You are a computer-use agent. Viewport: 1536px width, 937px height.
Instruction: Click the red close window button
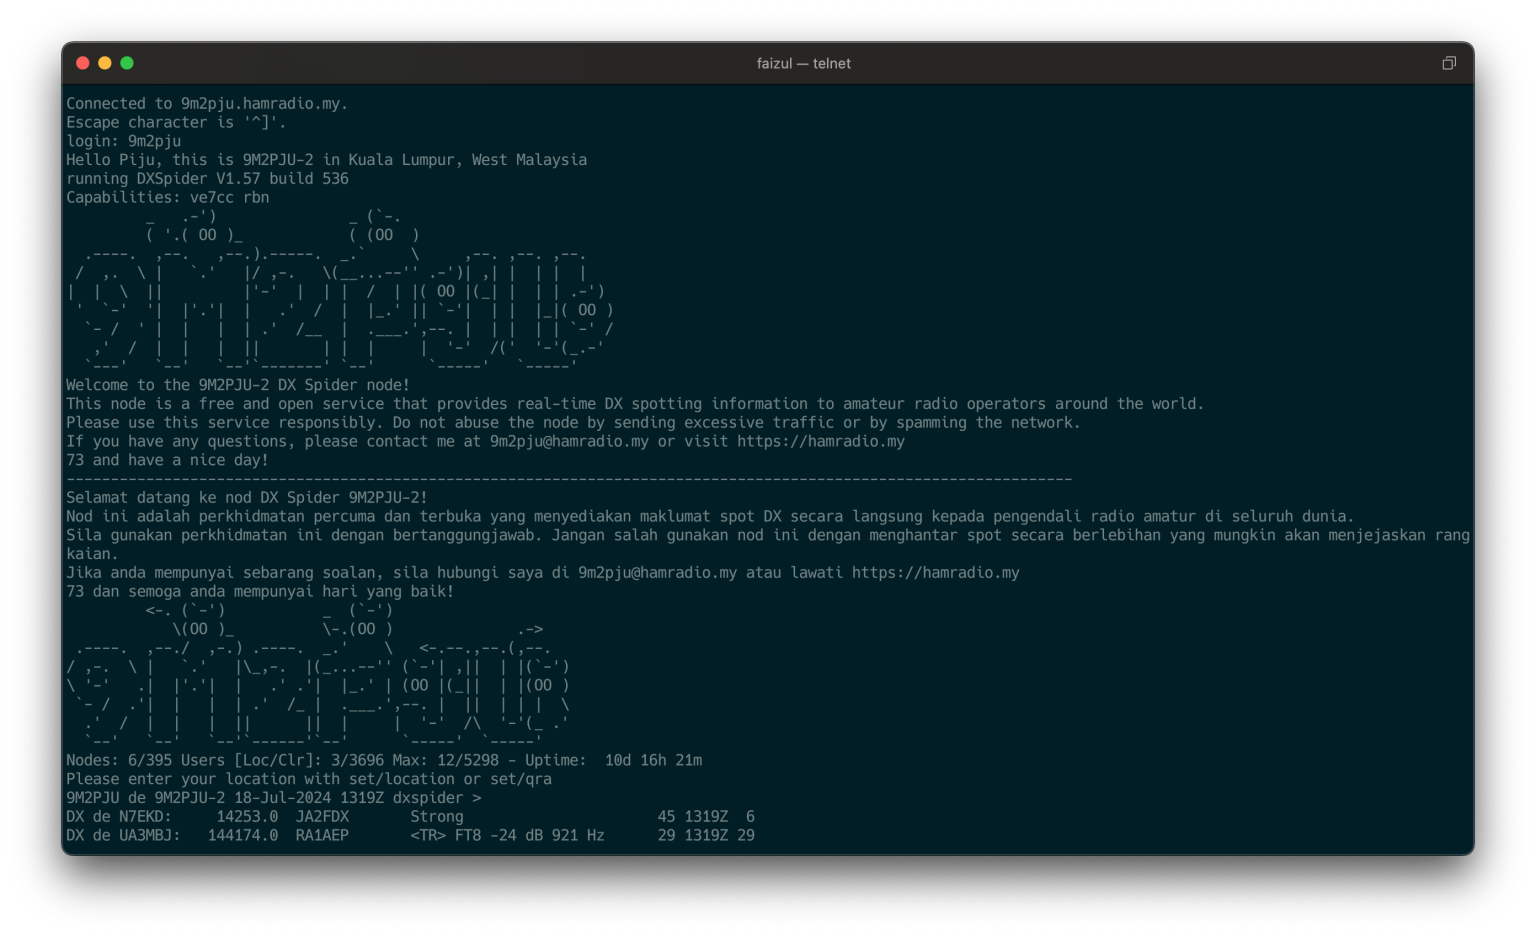pyautogui.click(x=83, y=63)
